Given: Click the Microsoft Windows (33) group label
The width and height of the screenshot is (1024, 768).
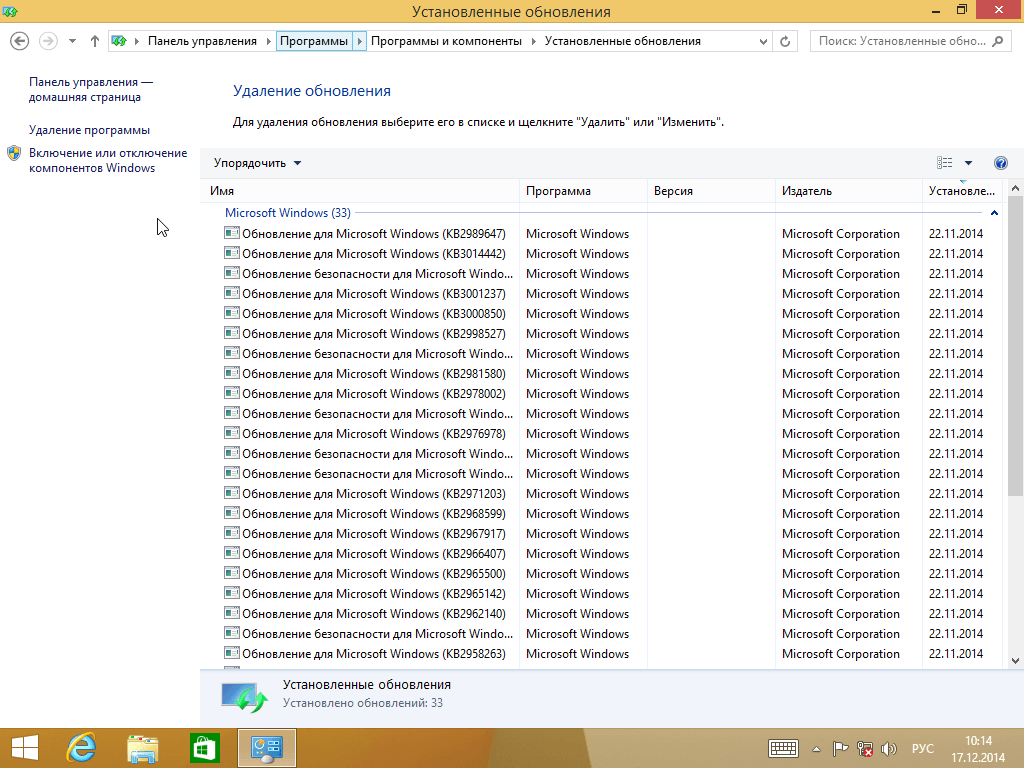Looking at the screenshot, I should pyautogui.click(x=287, y=213).
